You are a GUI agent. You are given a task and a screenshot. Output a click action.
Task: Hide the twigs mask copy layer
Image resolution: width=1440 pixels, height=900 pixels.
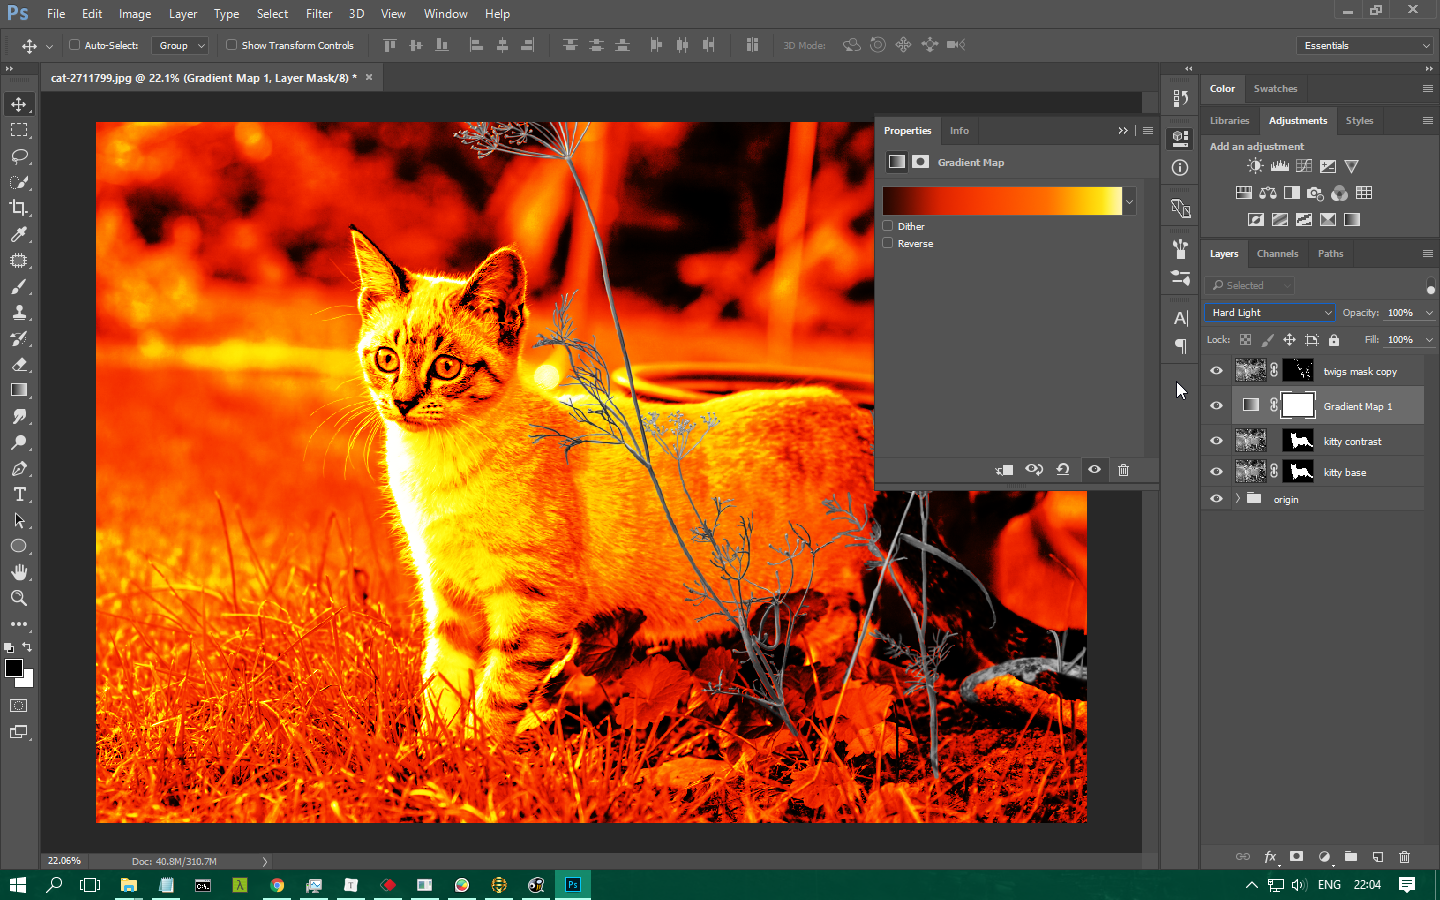[1216, 371]
